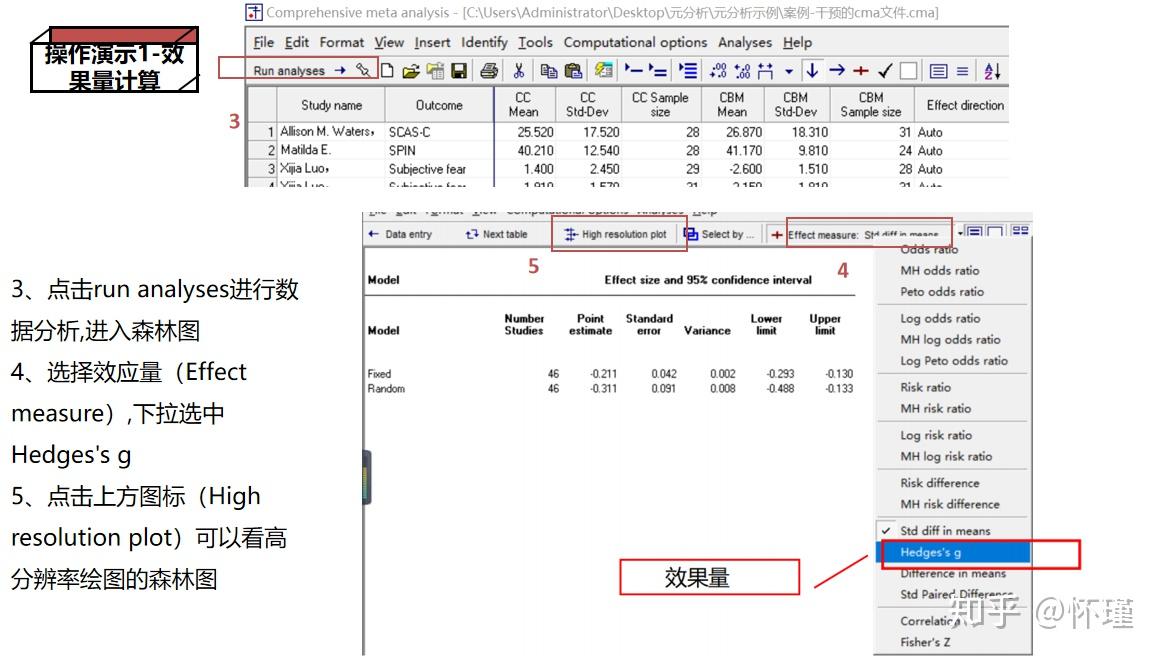Image resolution: width=1163 pixels, height=660 pixels.
Task: Click the Save floppy disk icon
Action: [459, 70]
